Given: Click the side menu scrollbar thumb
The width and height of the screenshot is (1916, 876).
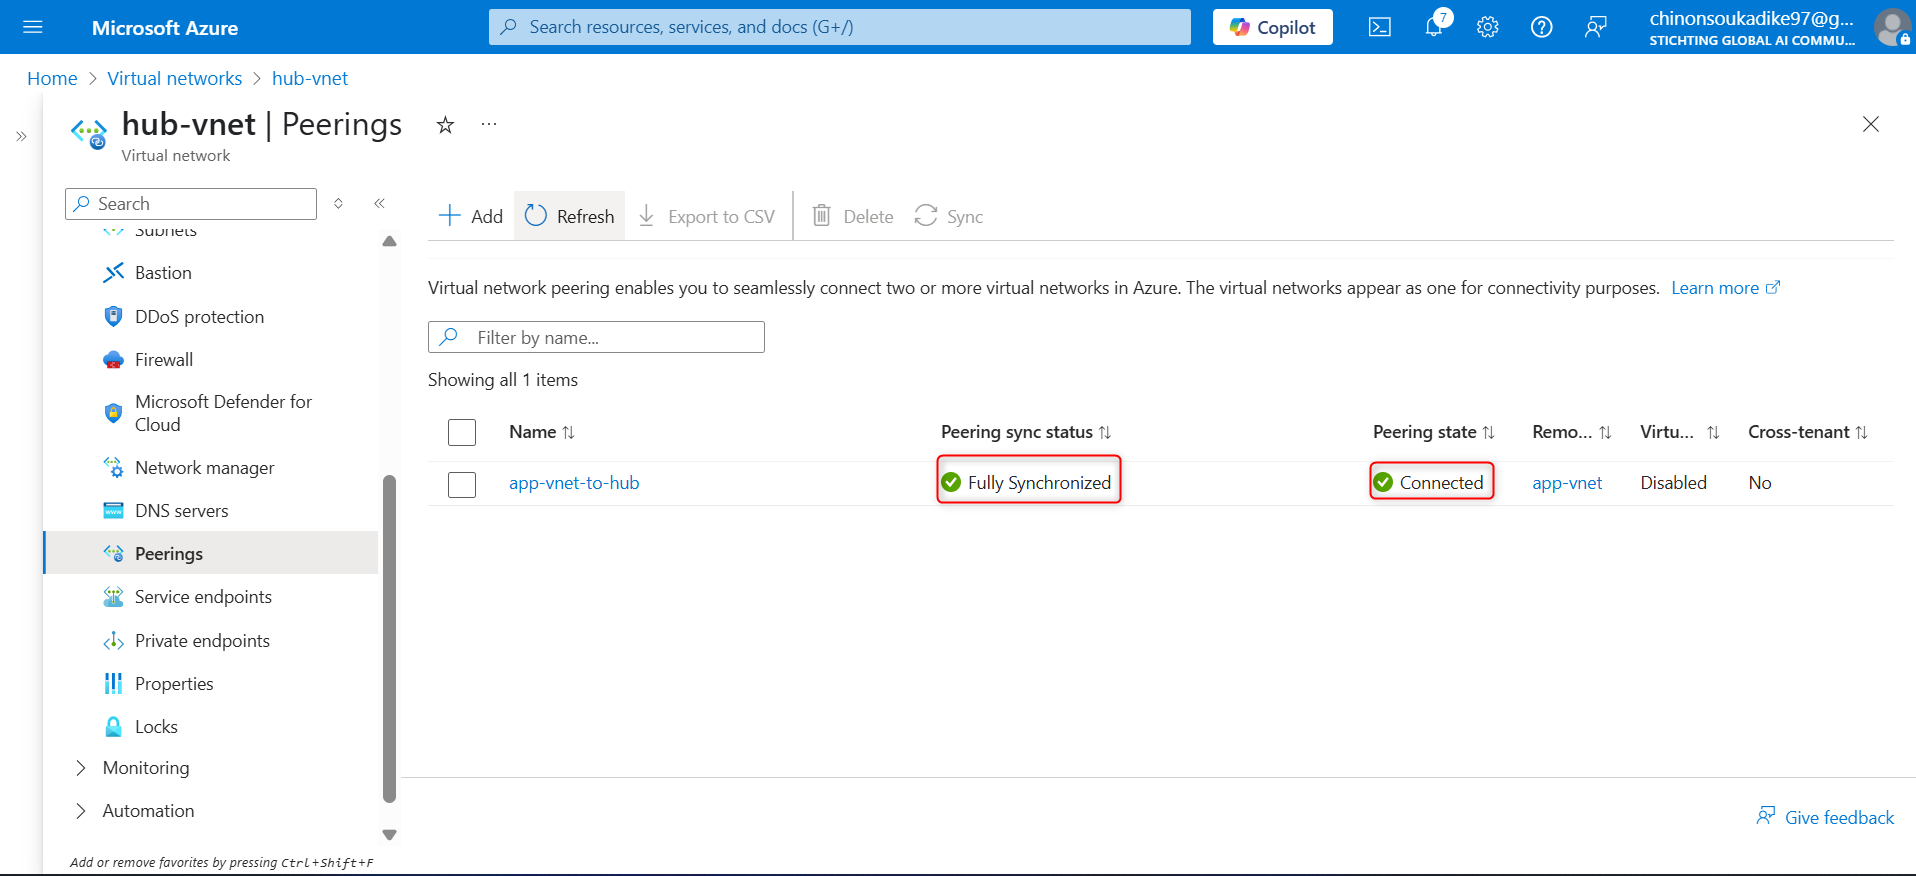Looking at the screenshot, I should 390,639.
